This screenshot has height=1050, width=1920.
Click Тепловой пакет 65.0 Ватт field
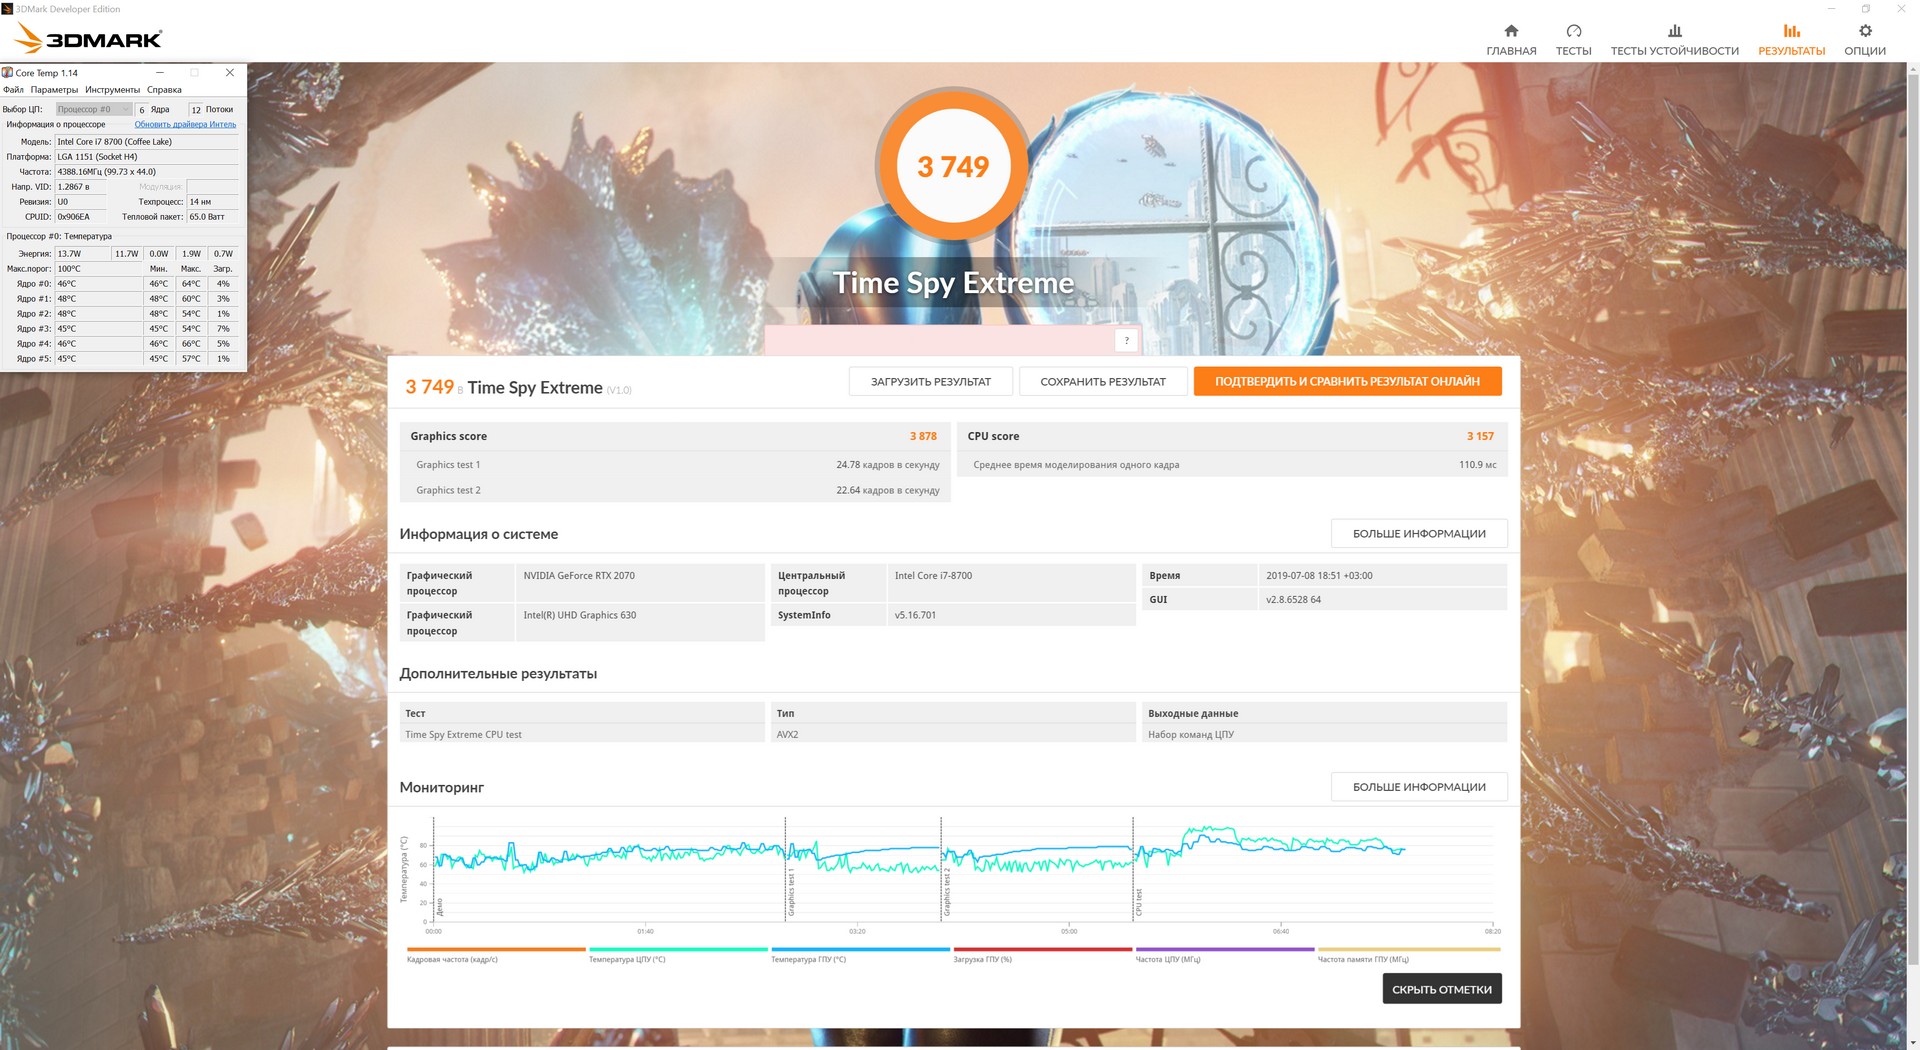(213, 217)
